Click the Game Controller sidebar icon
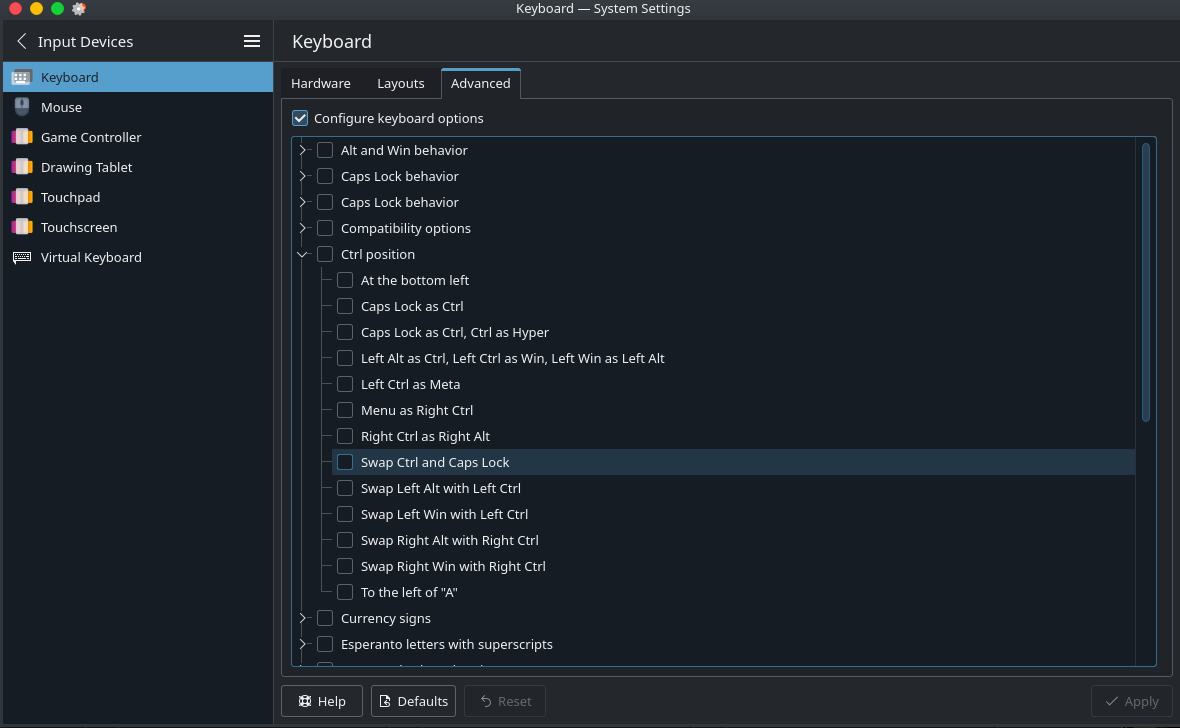The width and height of the screenshot is (1180, 728). (22, 137)
